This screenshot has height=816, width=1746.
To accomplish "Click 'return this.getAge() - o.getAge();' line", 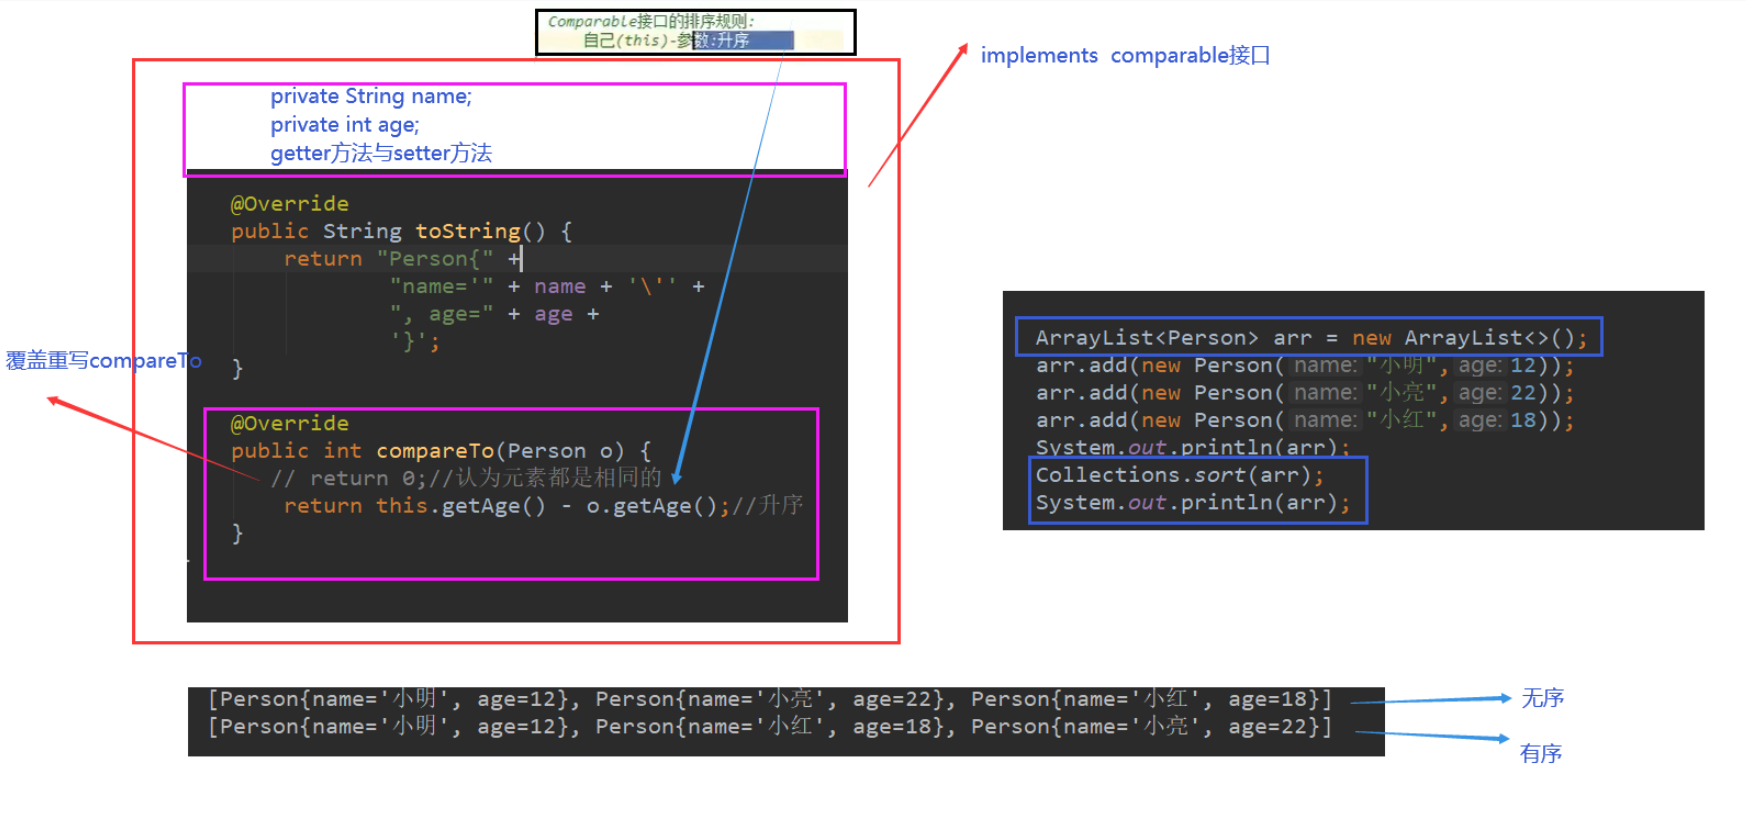I will click(x=543, y=506).
